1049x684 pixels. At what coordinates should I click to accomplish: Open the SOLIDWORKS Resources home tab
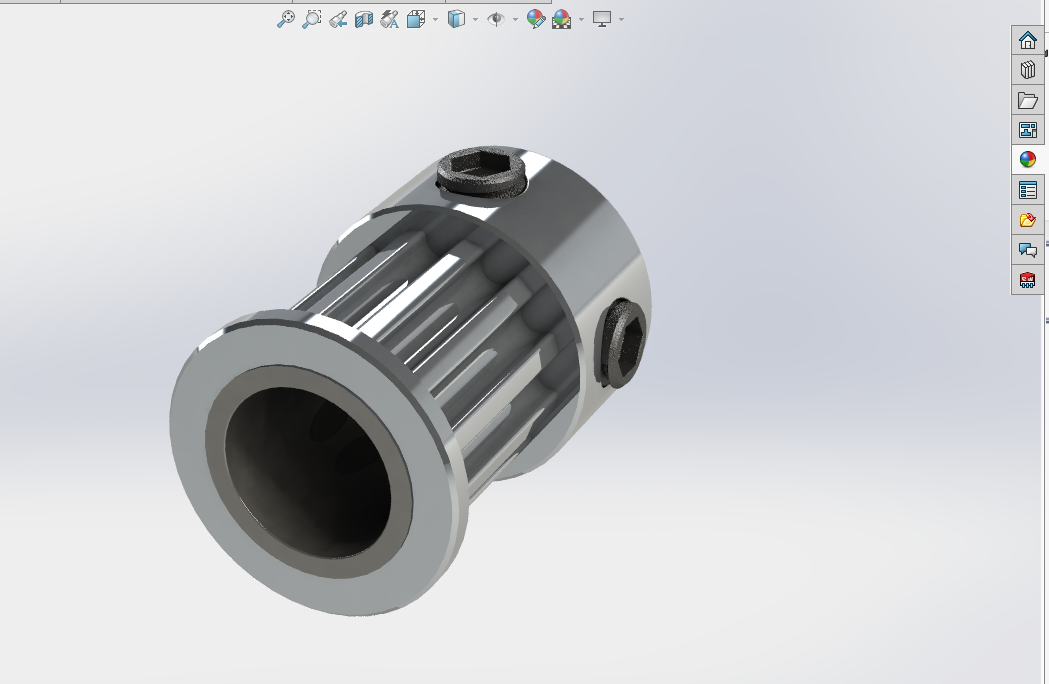click(x=1028, y=40)
